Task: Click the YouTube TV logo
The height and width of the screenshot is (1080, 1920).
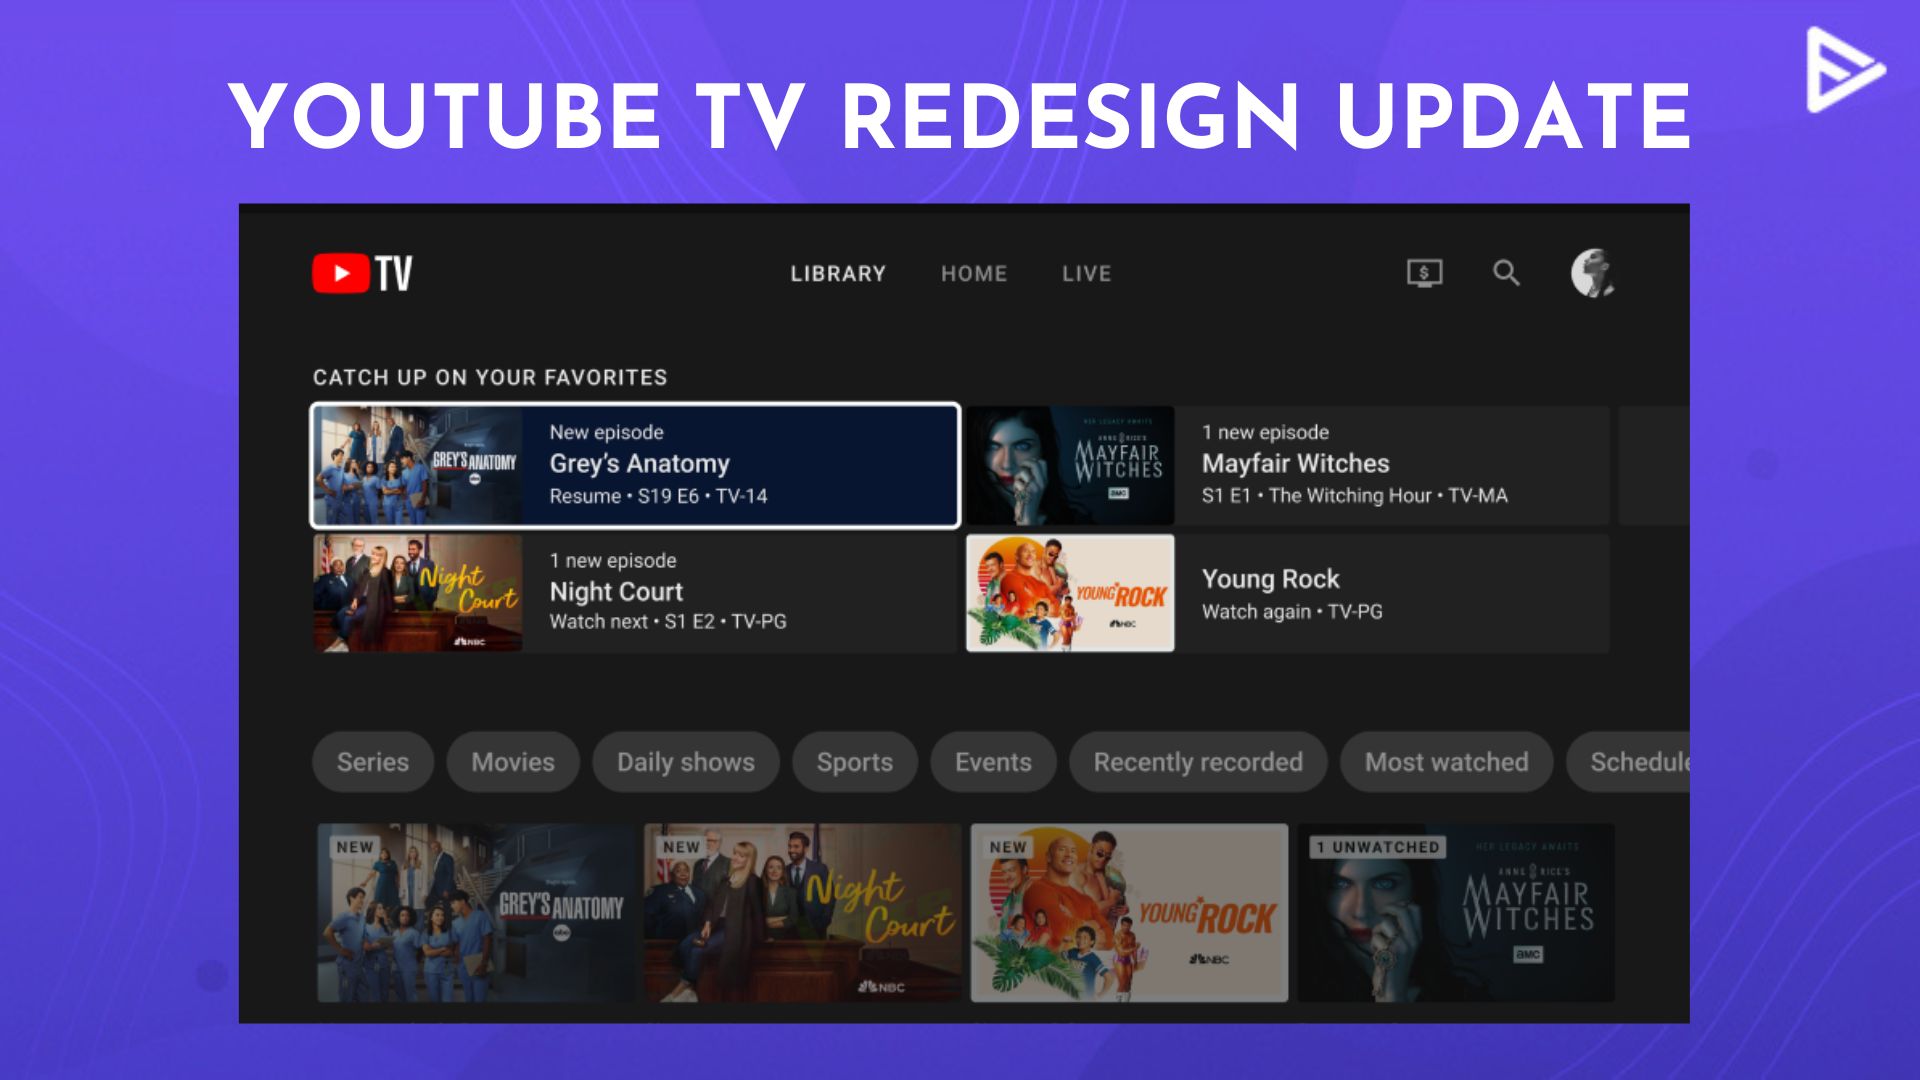Action: coord(362,273)
